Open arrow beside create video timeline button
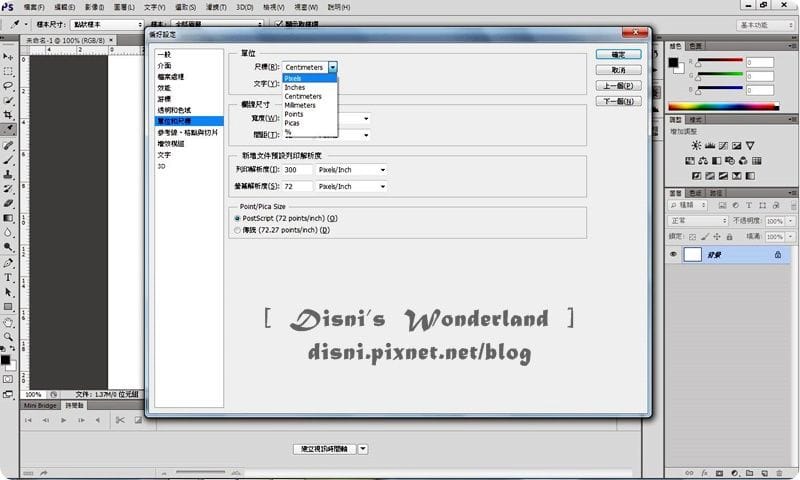This screenshot has width=800, height=480. (x=363, y=449)
